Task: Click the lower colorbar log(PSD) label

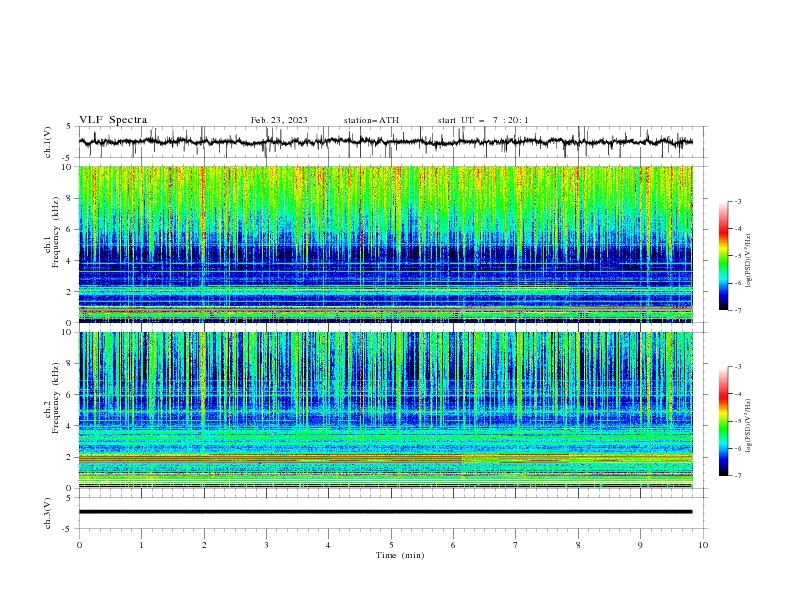Action: 748,426
